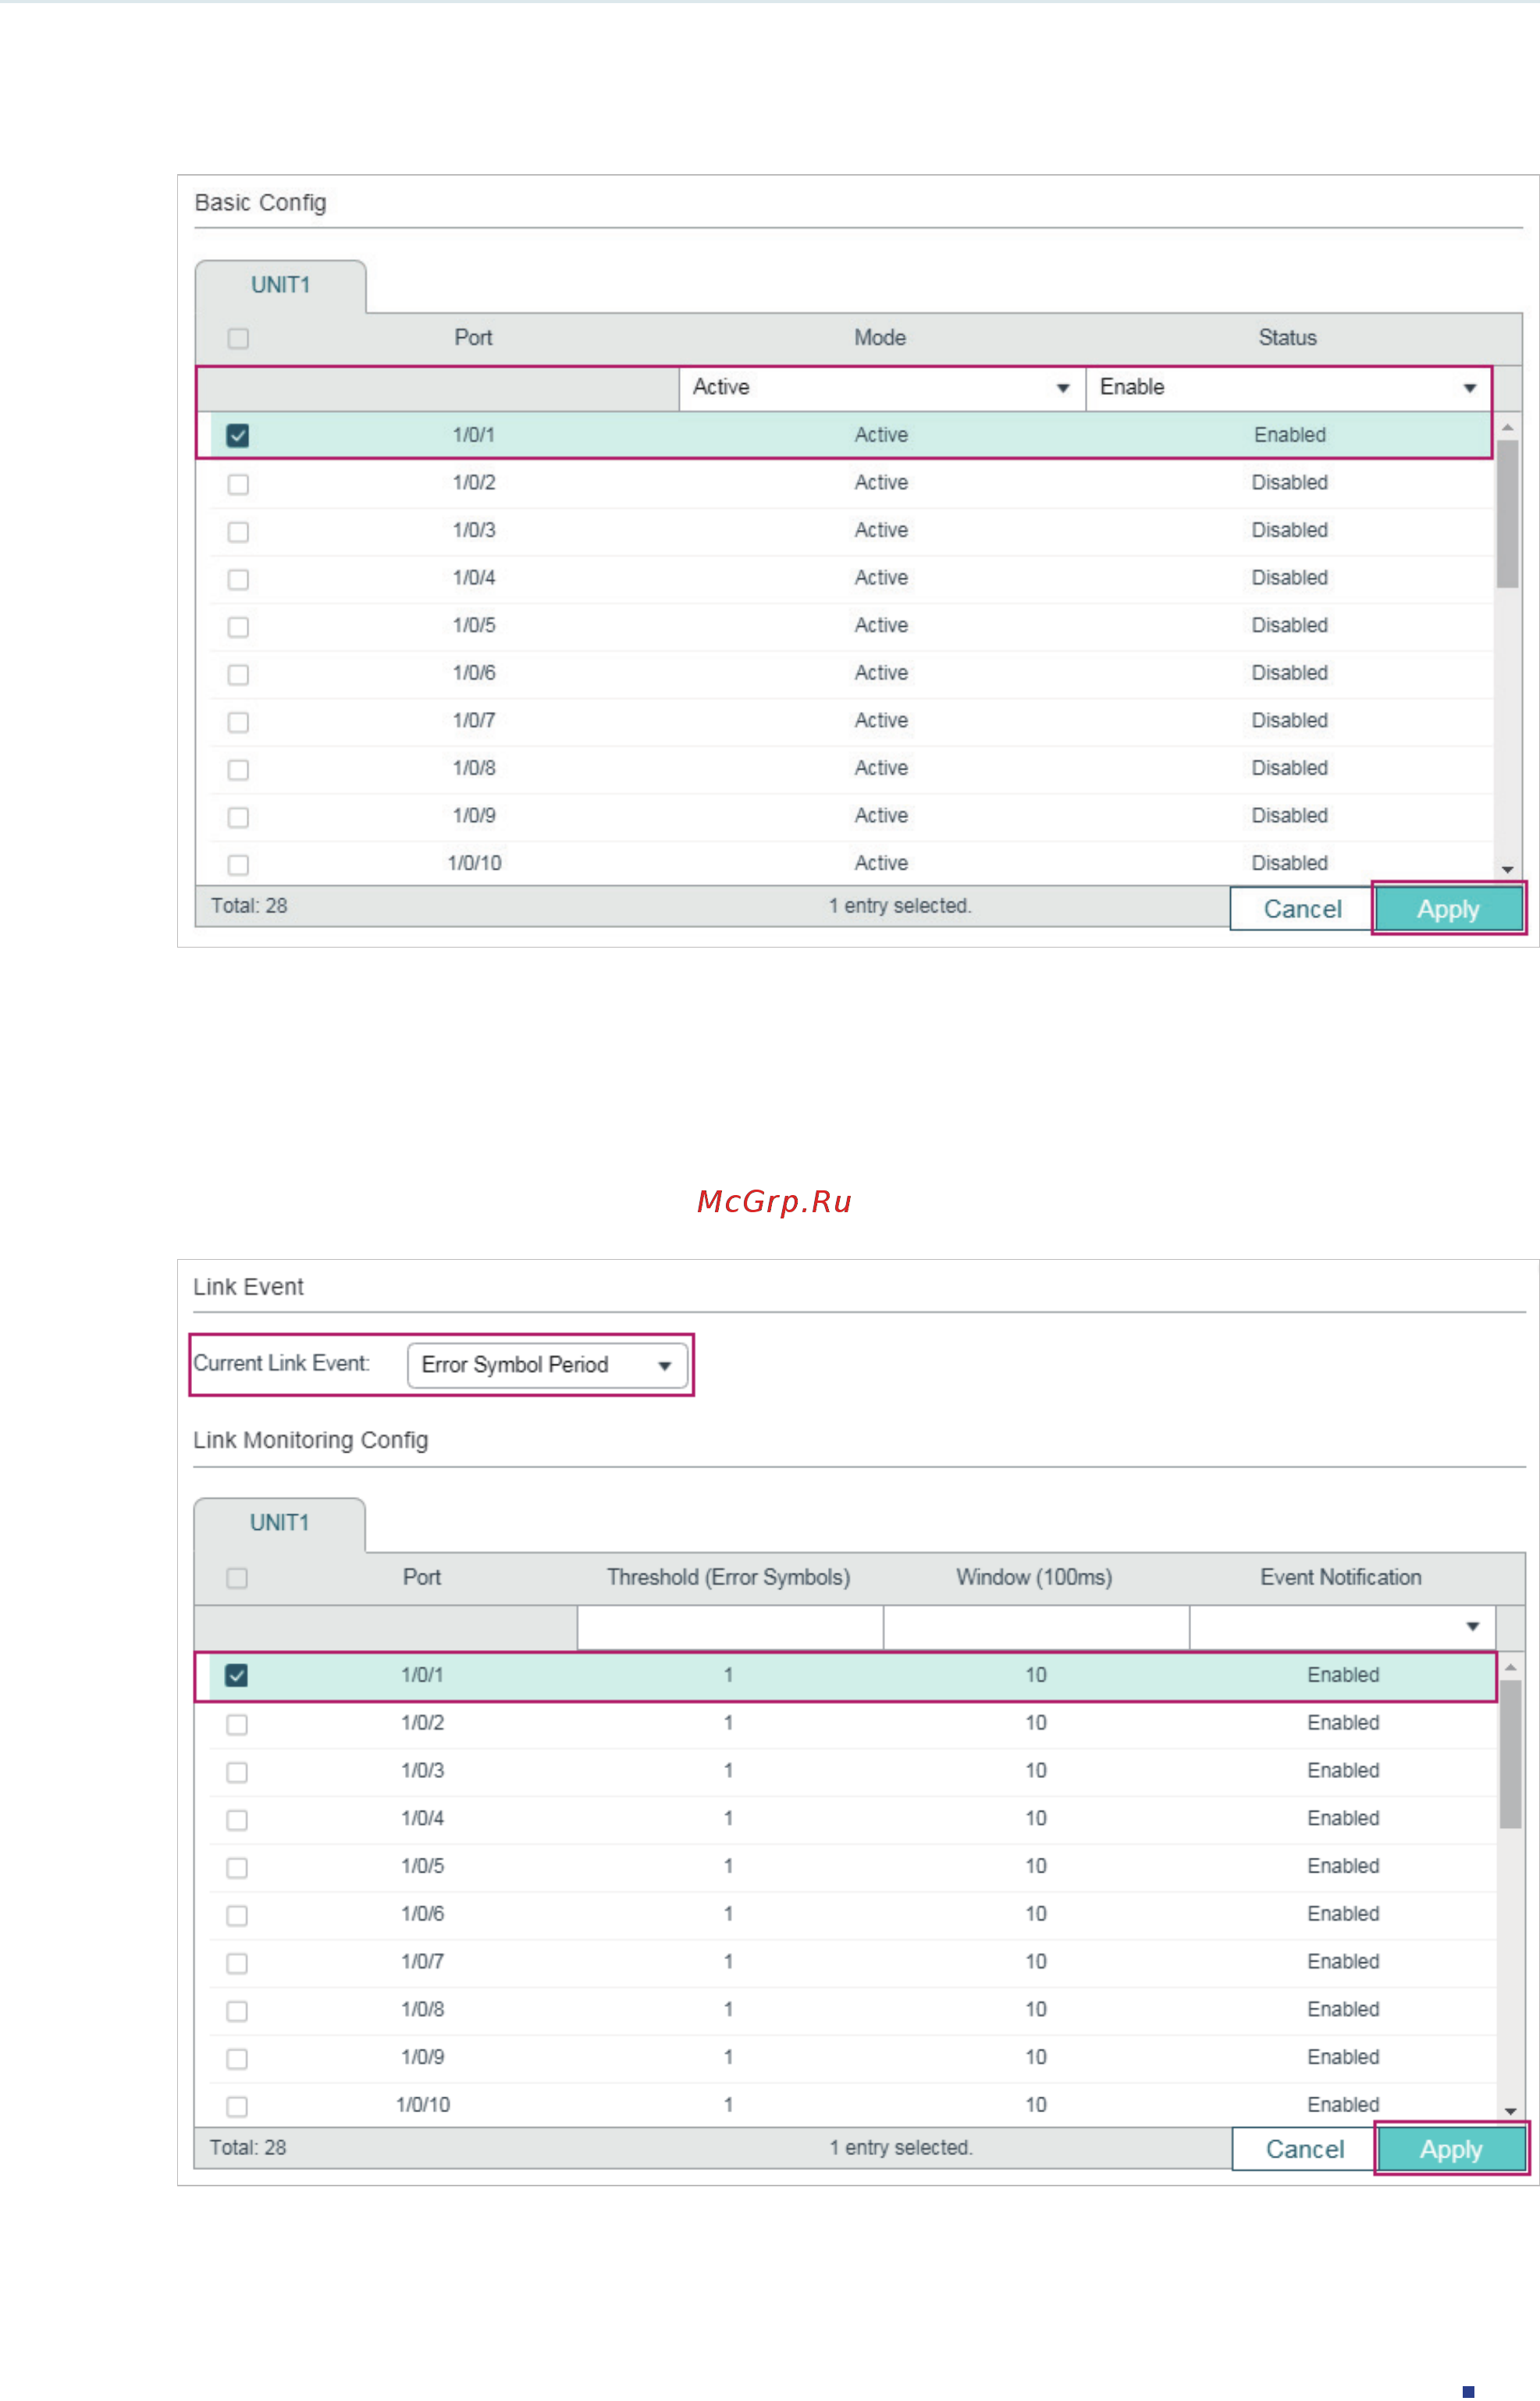Click Enabled notification of port 1/0/5

pos(1343,1866)
